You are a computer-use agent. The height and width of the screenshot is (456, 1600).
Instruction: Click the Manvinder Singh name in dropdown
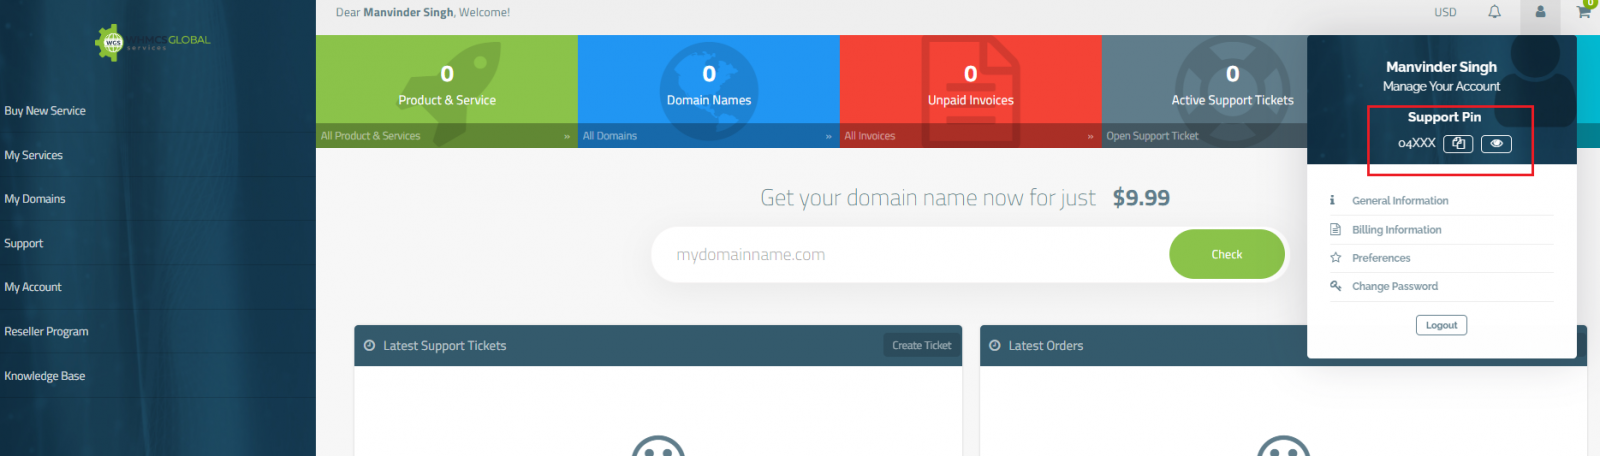[1441, 67]
